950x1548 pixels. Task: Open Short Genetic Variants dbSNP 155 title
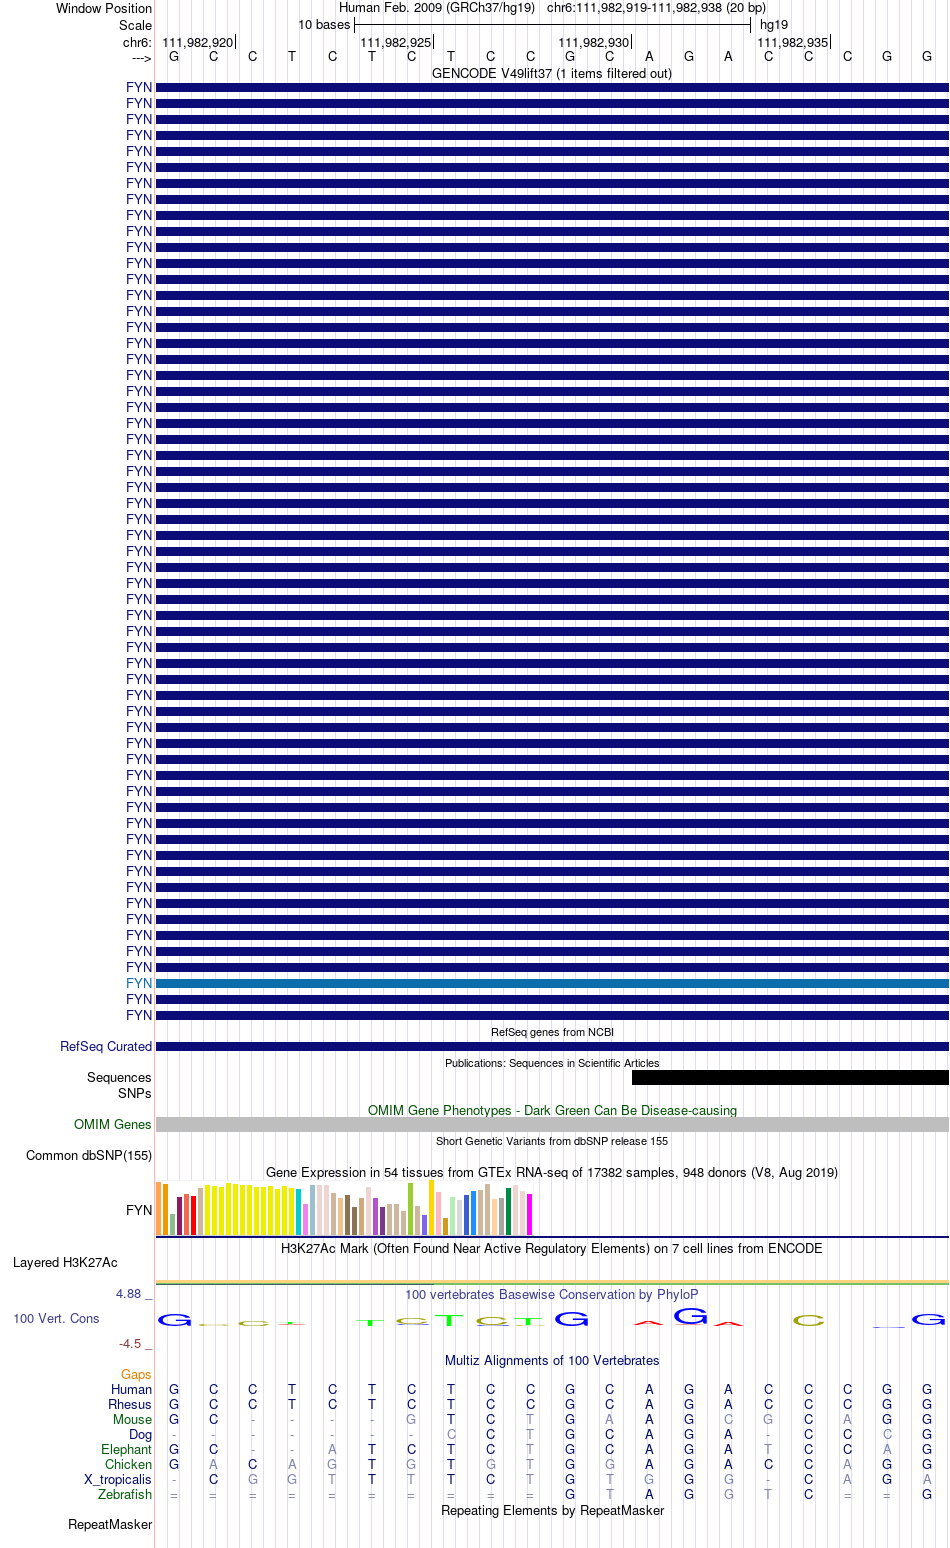[x=552, y=1141]
